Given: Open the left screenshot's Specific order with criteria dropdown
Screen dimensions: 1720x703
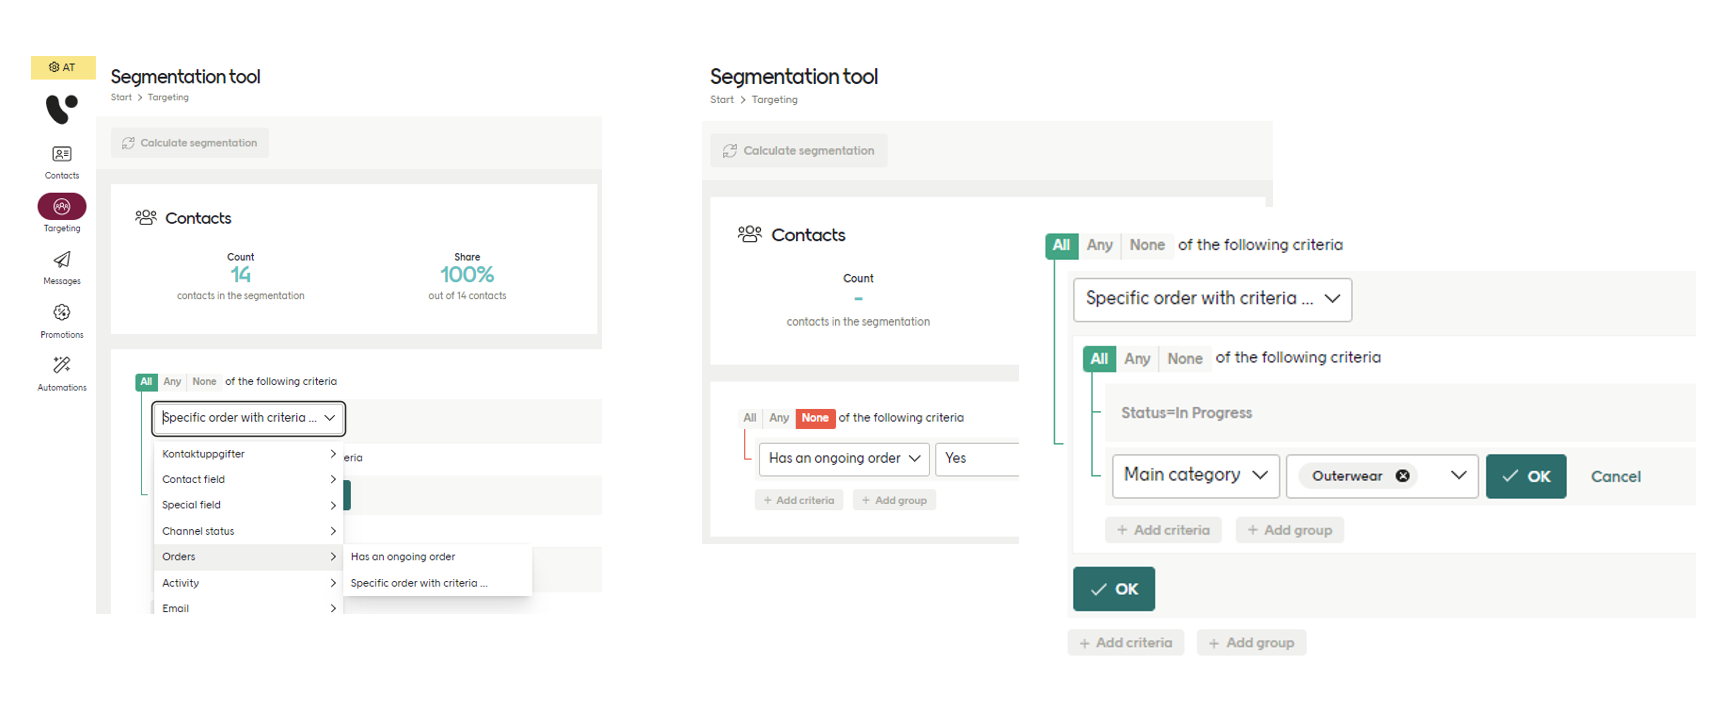Looking at the screenshot, I should click(x=249, y=418).
